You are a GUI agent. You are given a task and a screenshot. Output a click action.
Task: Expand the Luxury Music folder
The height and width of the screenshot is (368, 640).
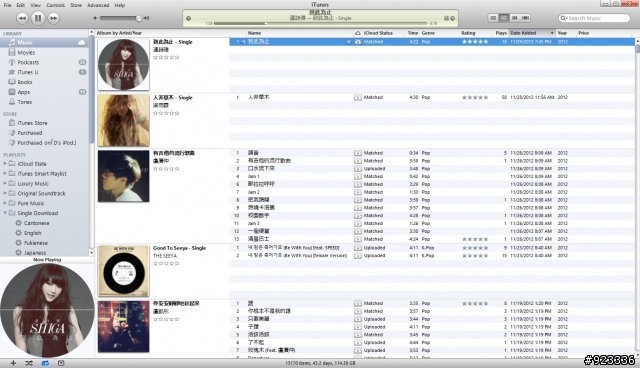pyautogui.click(x=5, y=184)
